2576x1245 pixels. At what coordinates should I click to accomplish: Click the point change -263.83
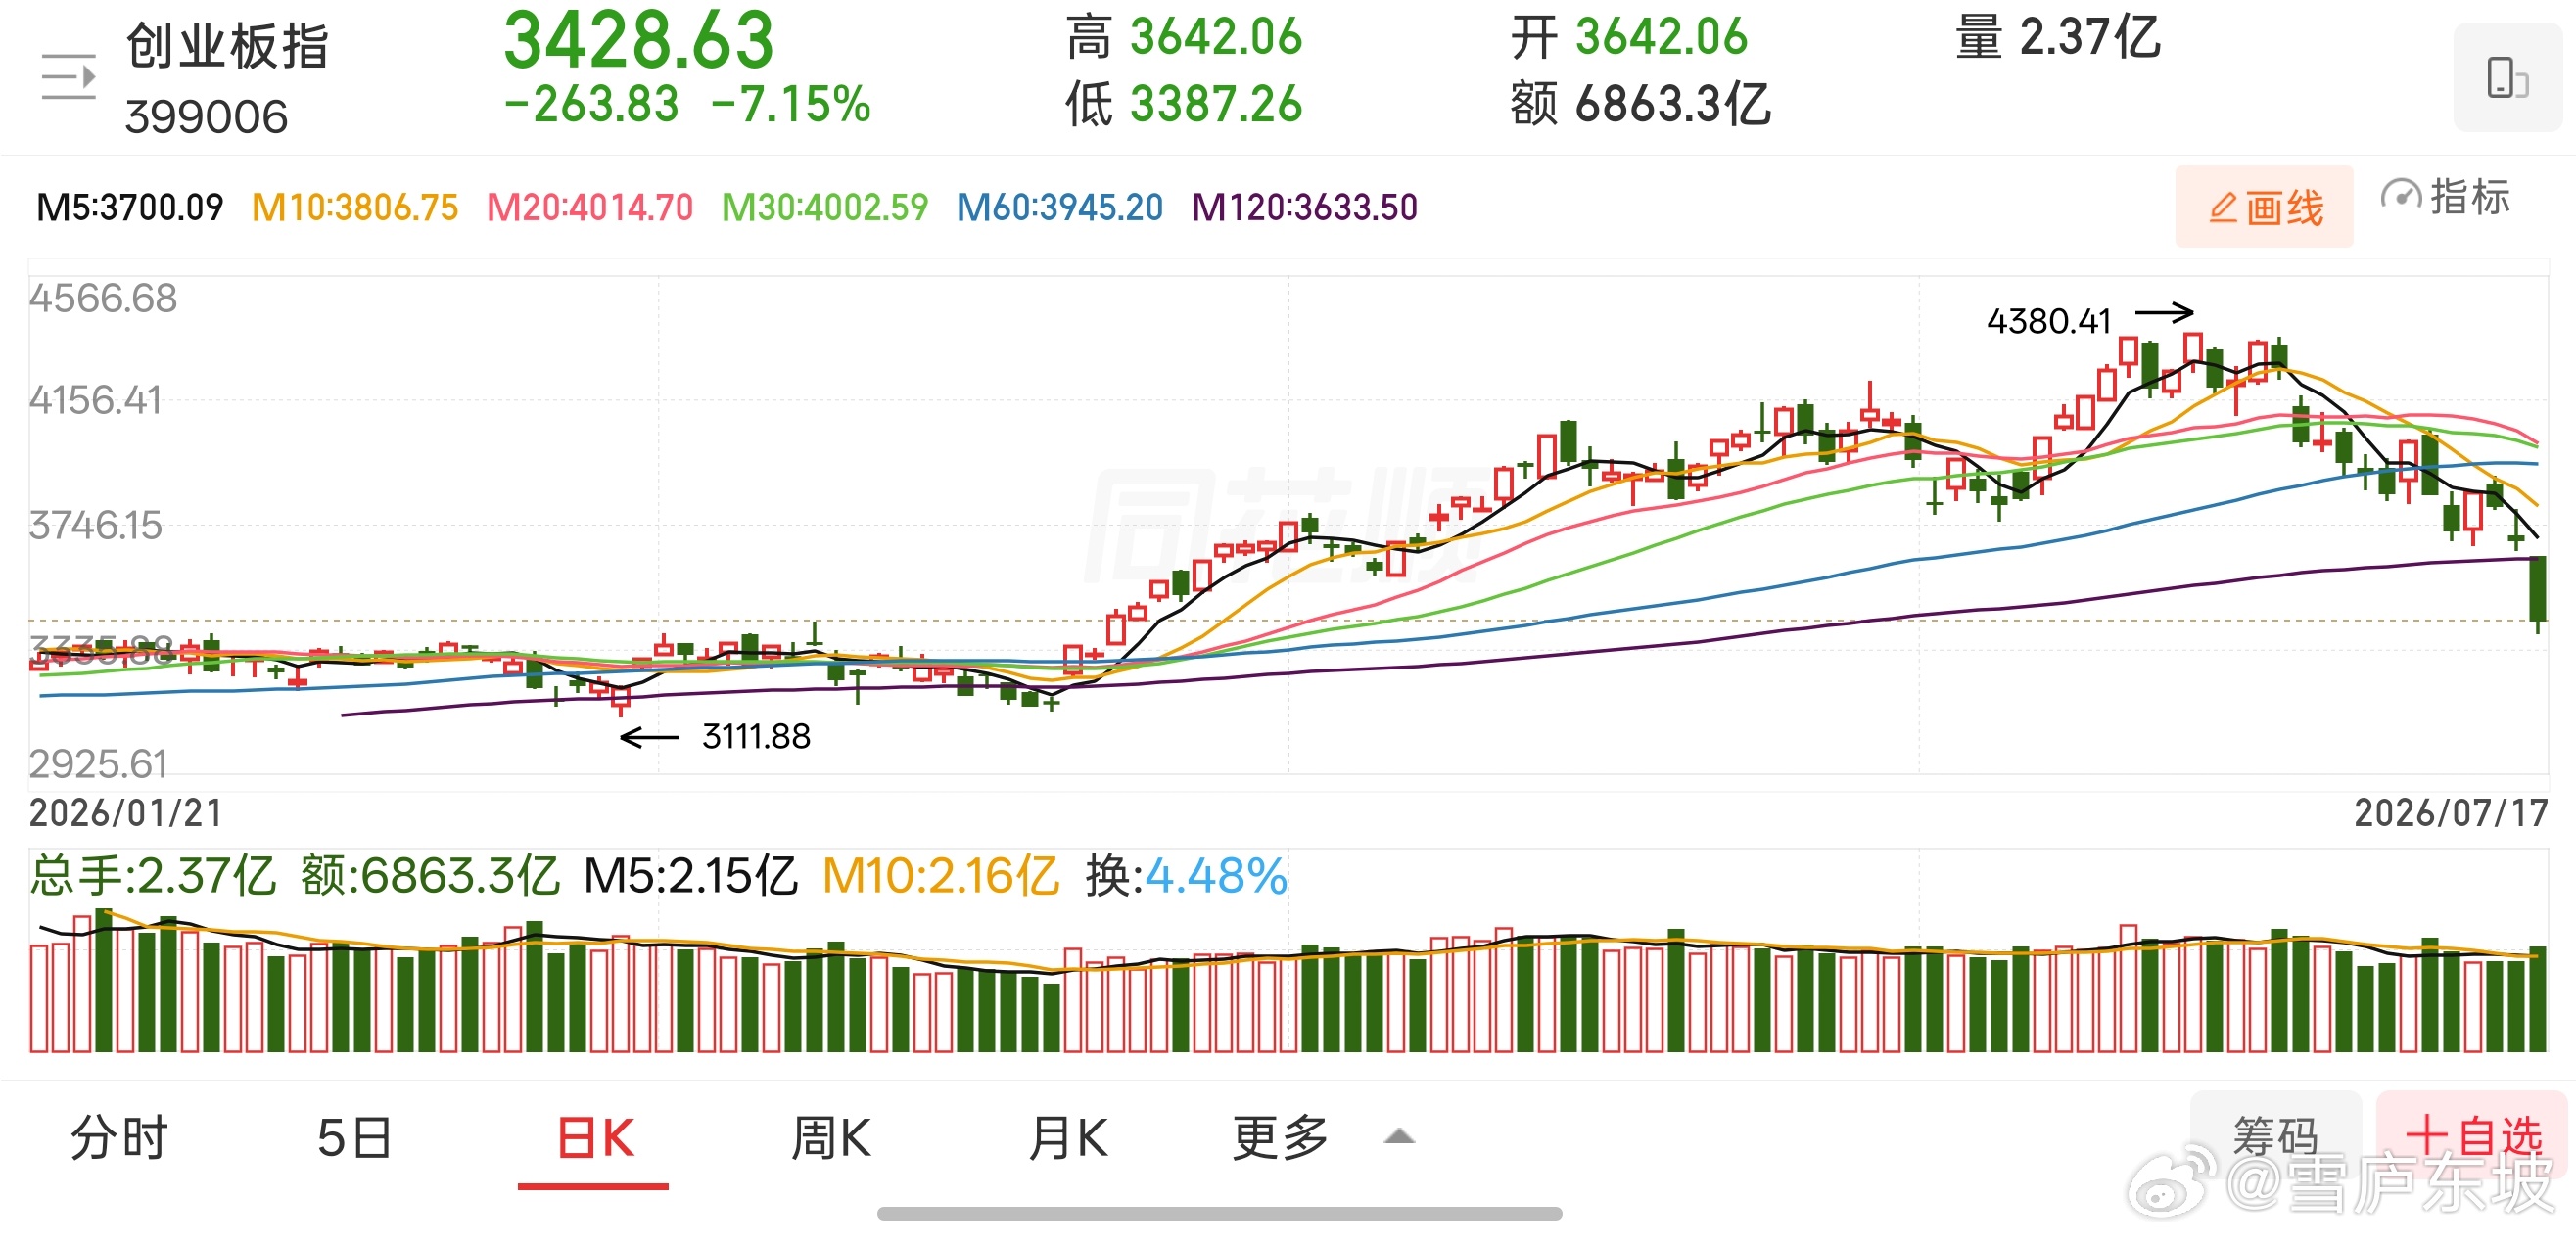point(592,104)
